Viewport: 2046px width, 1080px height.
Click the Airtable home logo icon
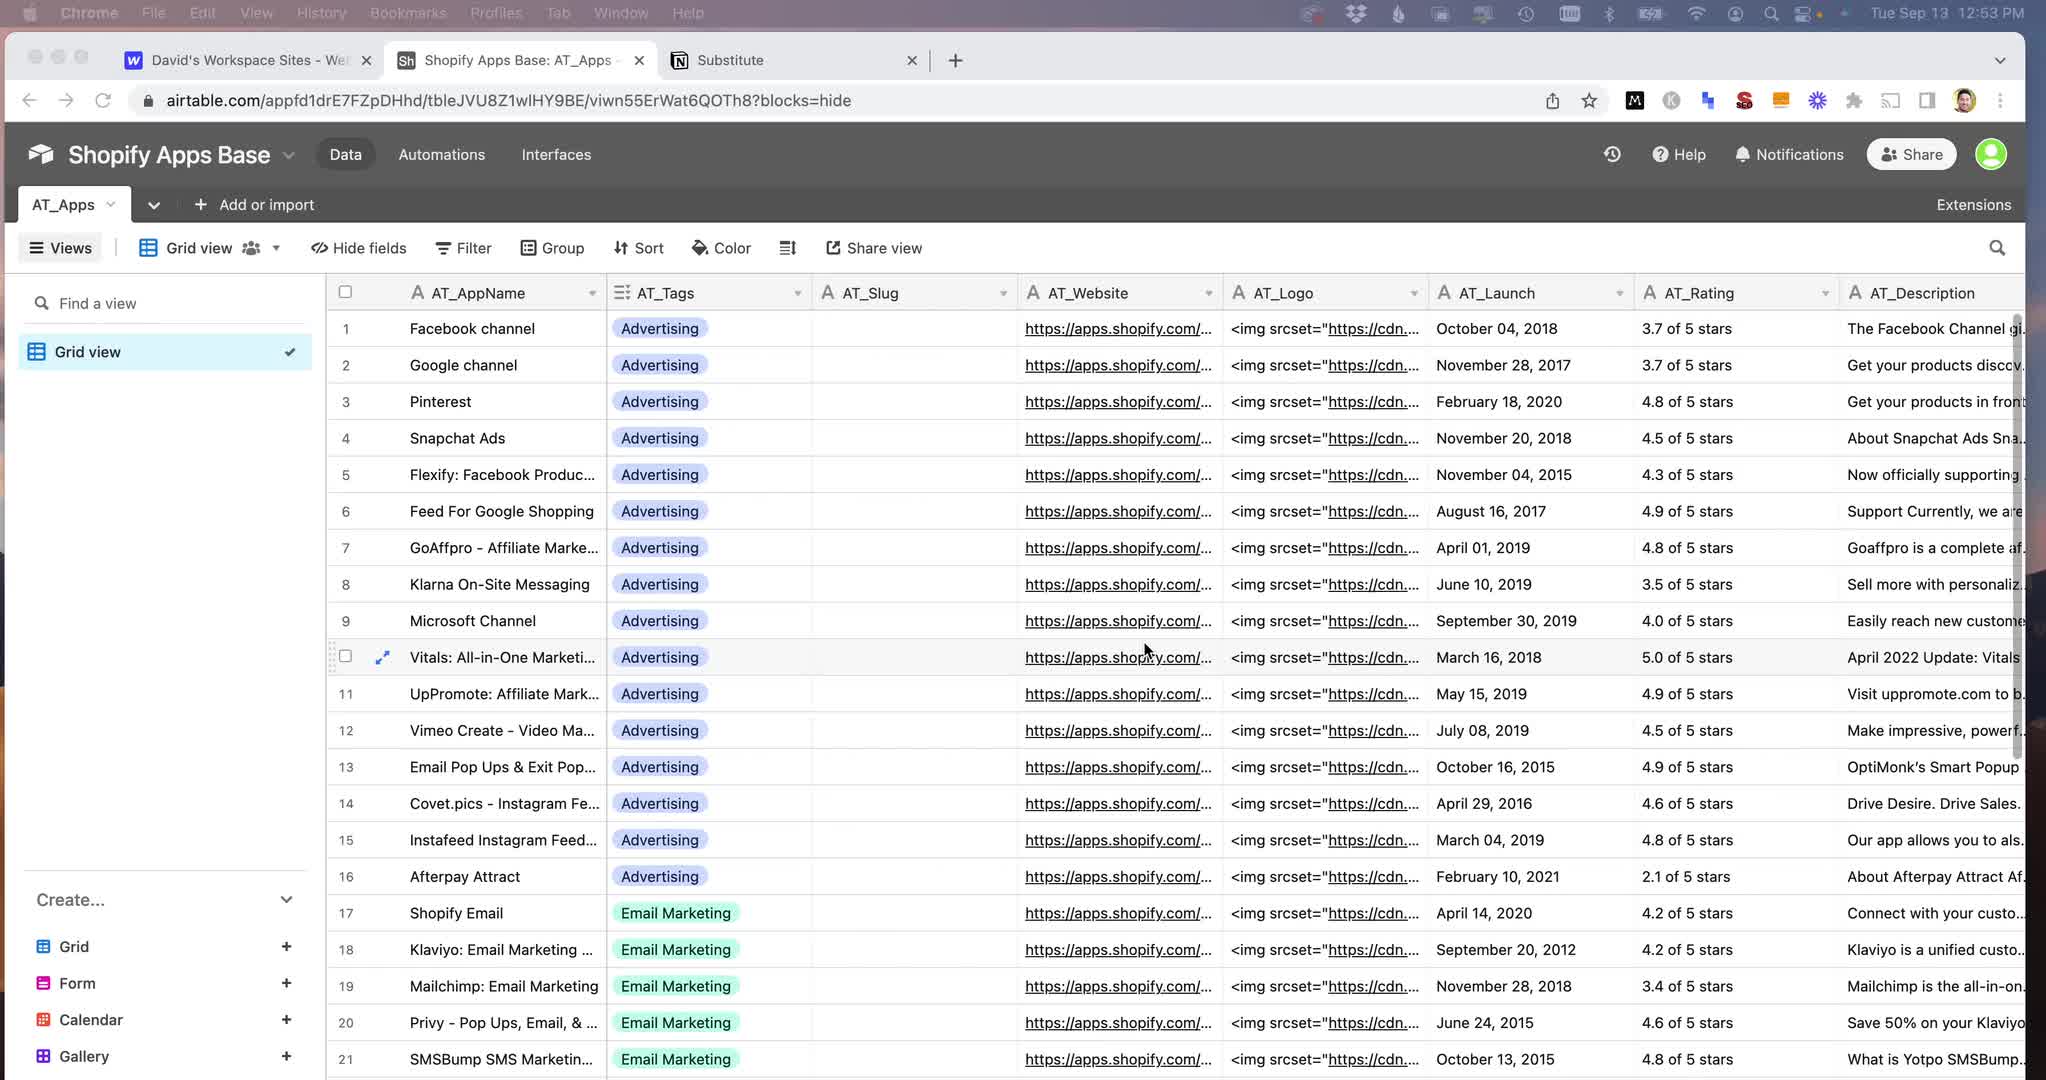(41, 154)
